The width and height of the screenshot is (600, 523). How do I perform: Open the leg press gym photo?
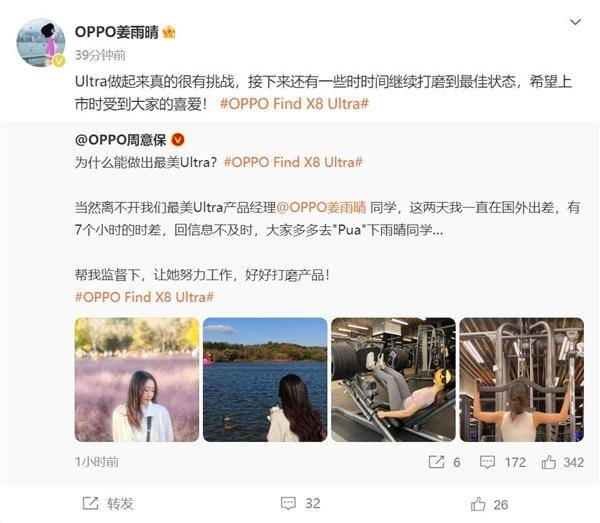(x=393, y=380)
